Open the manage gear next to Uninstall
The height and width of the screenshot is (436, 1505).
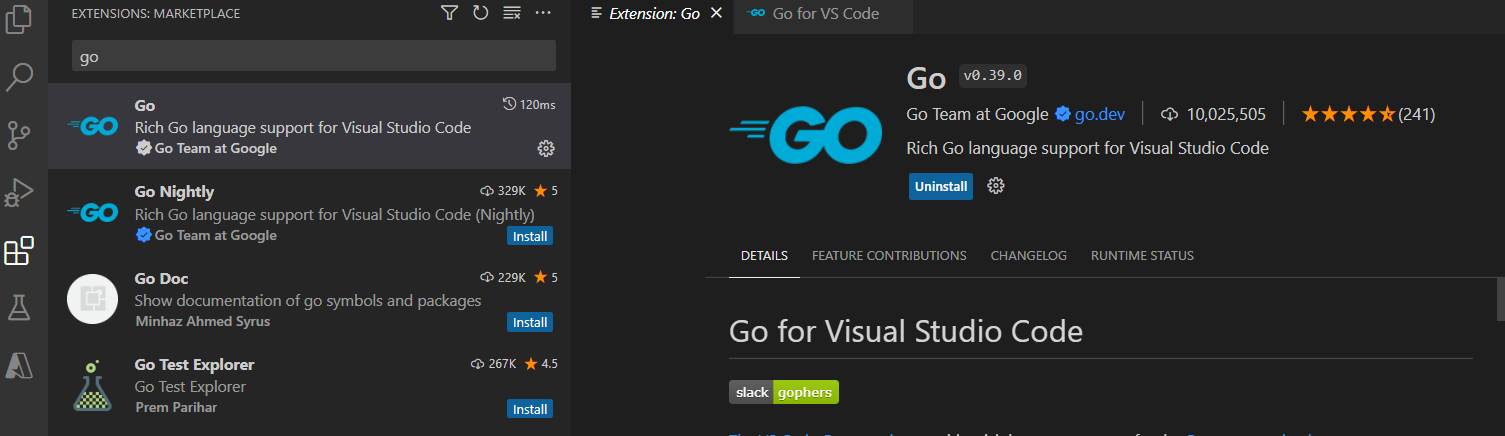[995, 186]
